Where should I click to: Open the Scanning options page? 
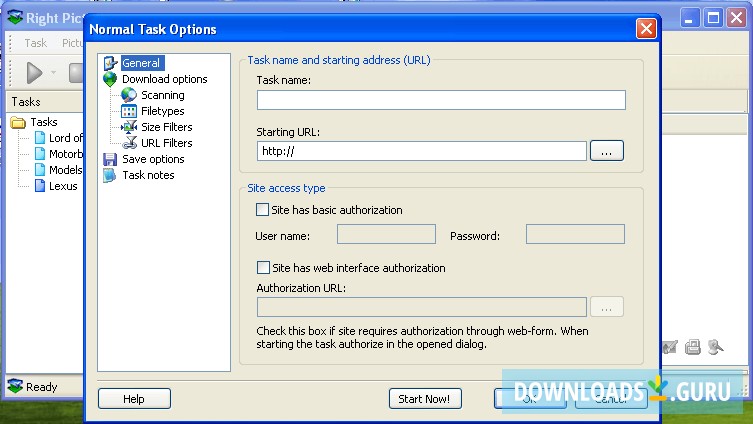[x=163, y=95]
